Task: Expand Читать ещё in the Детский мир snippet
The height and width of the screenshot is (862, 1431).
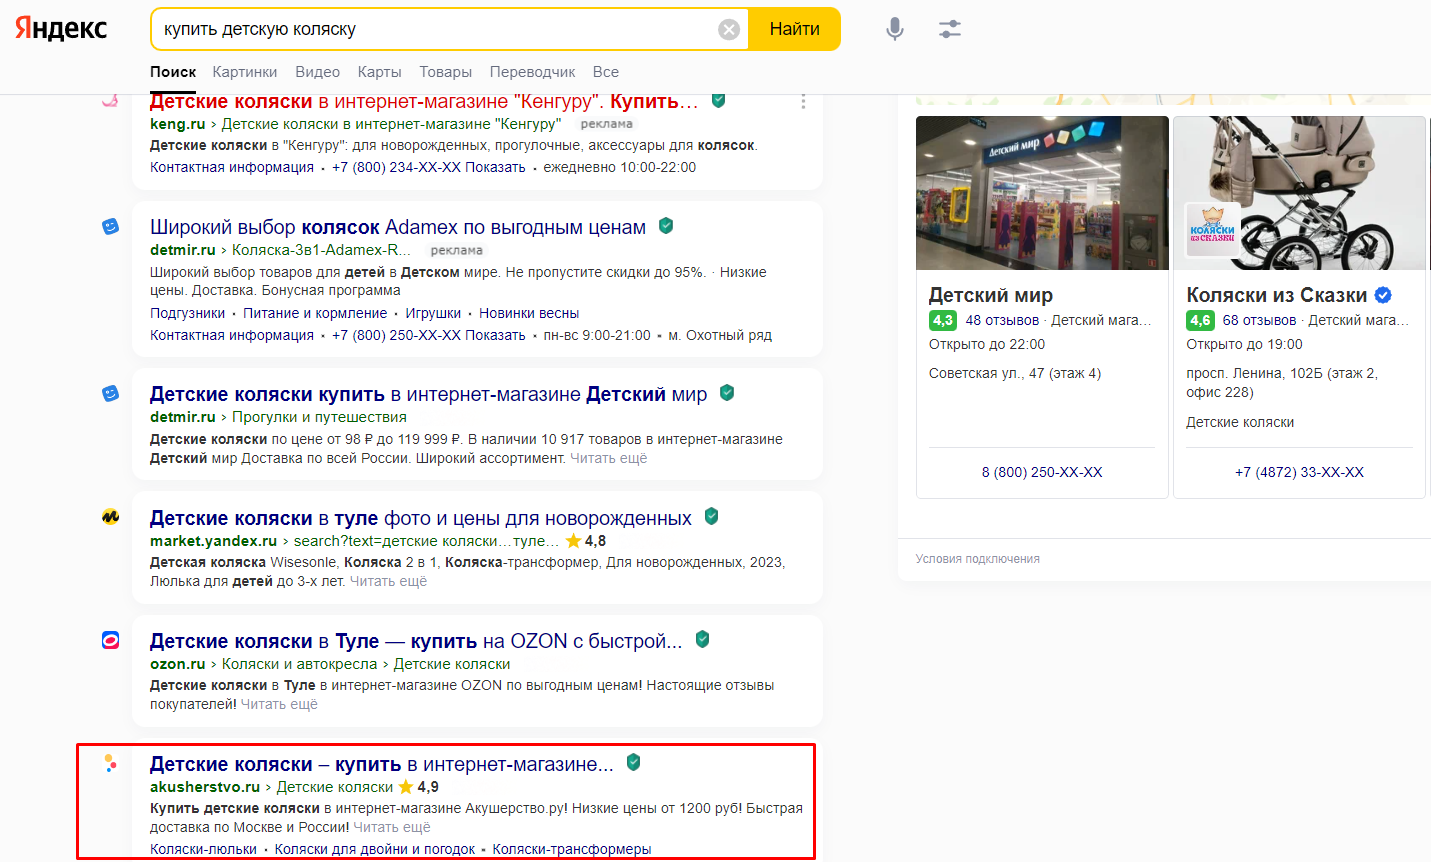Action: point(609,458)
